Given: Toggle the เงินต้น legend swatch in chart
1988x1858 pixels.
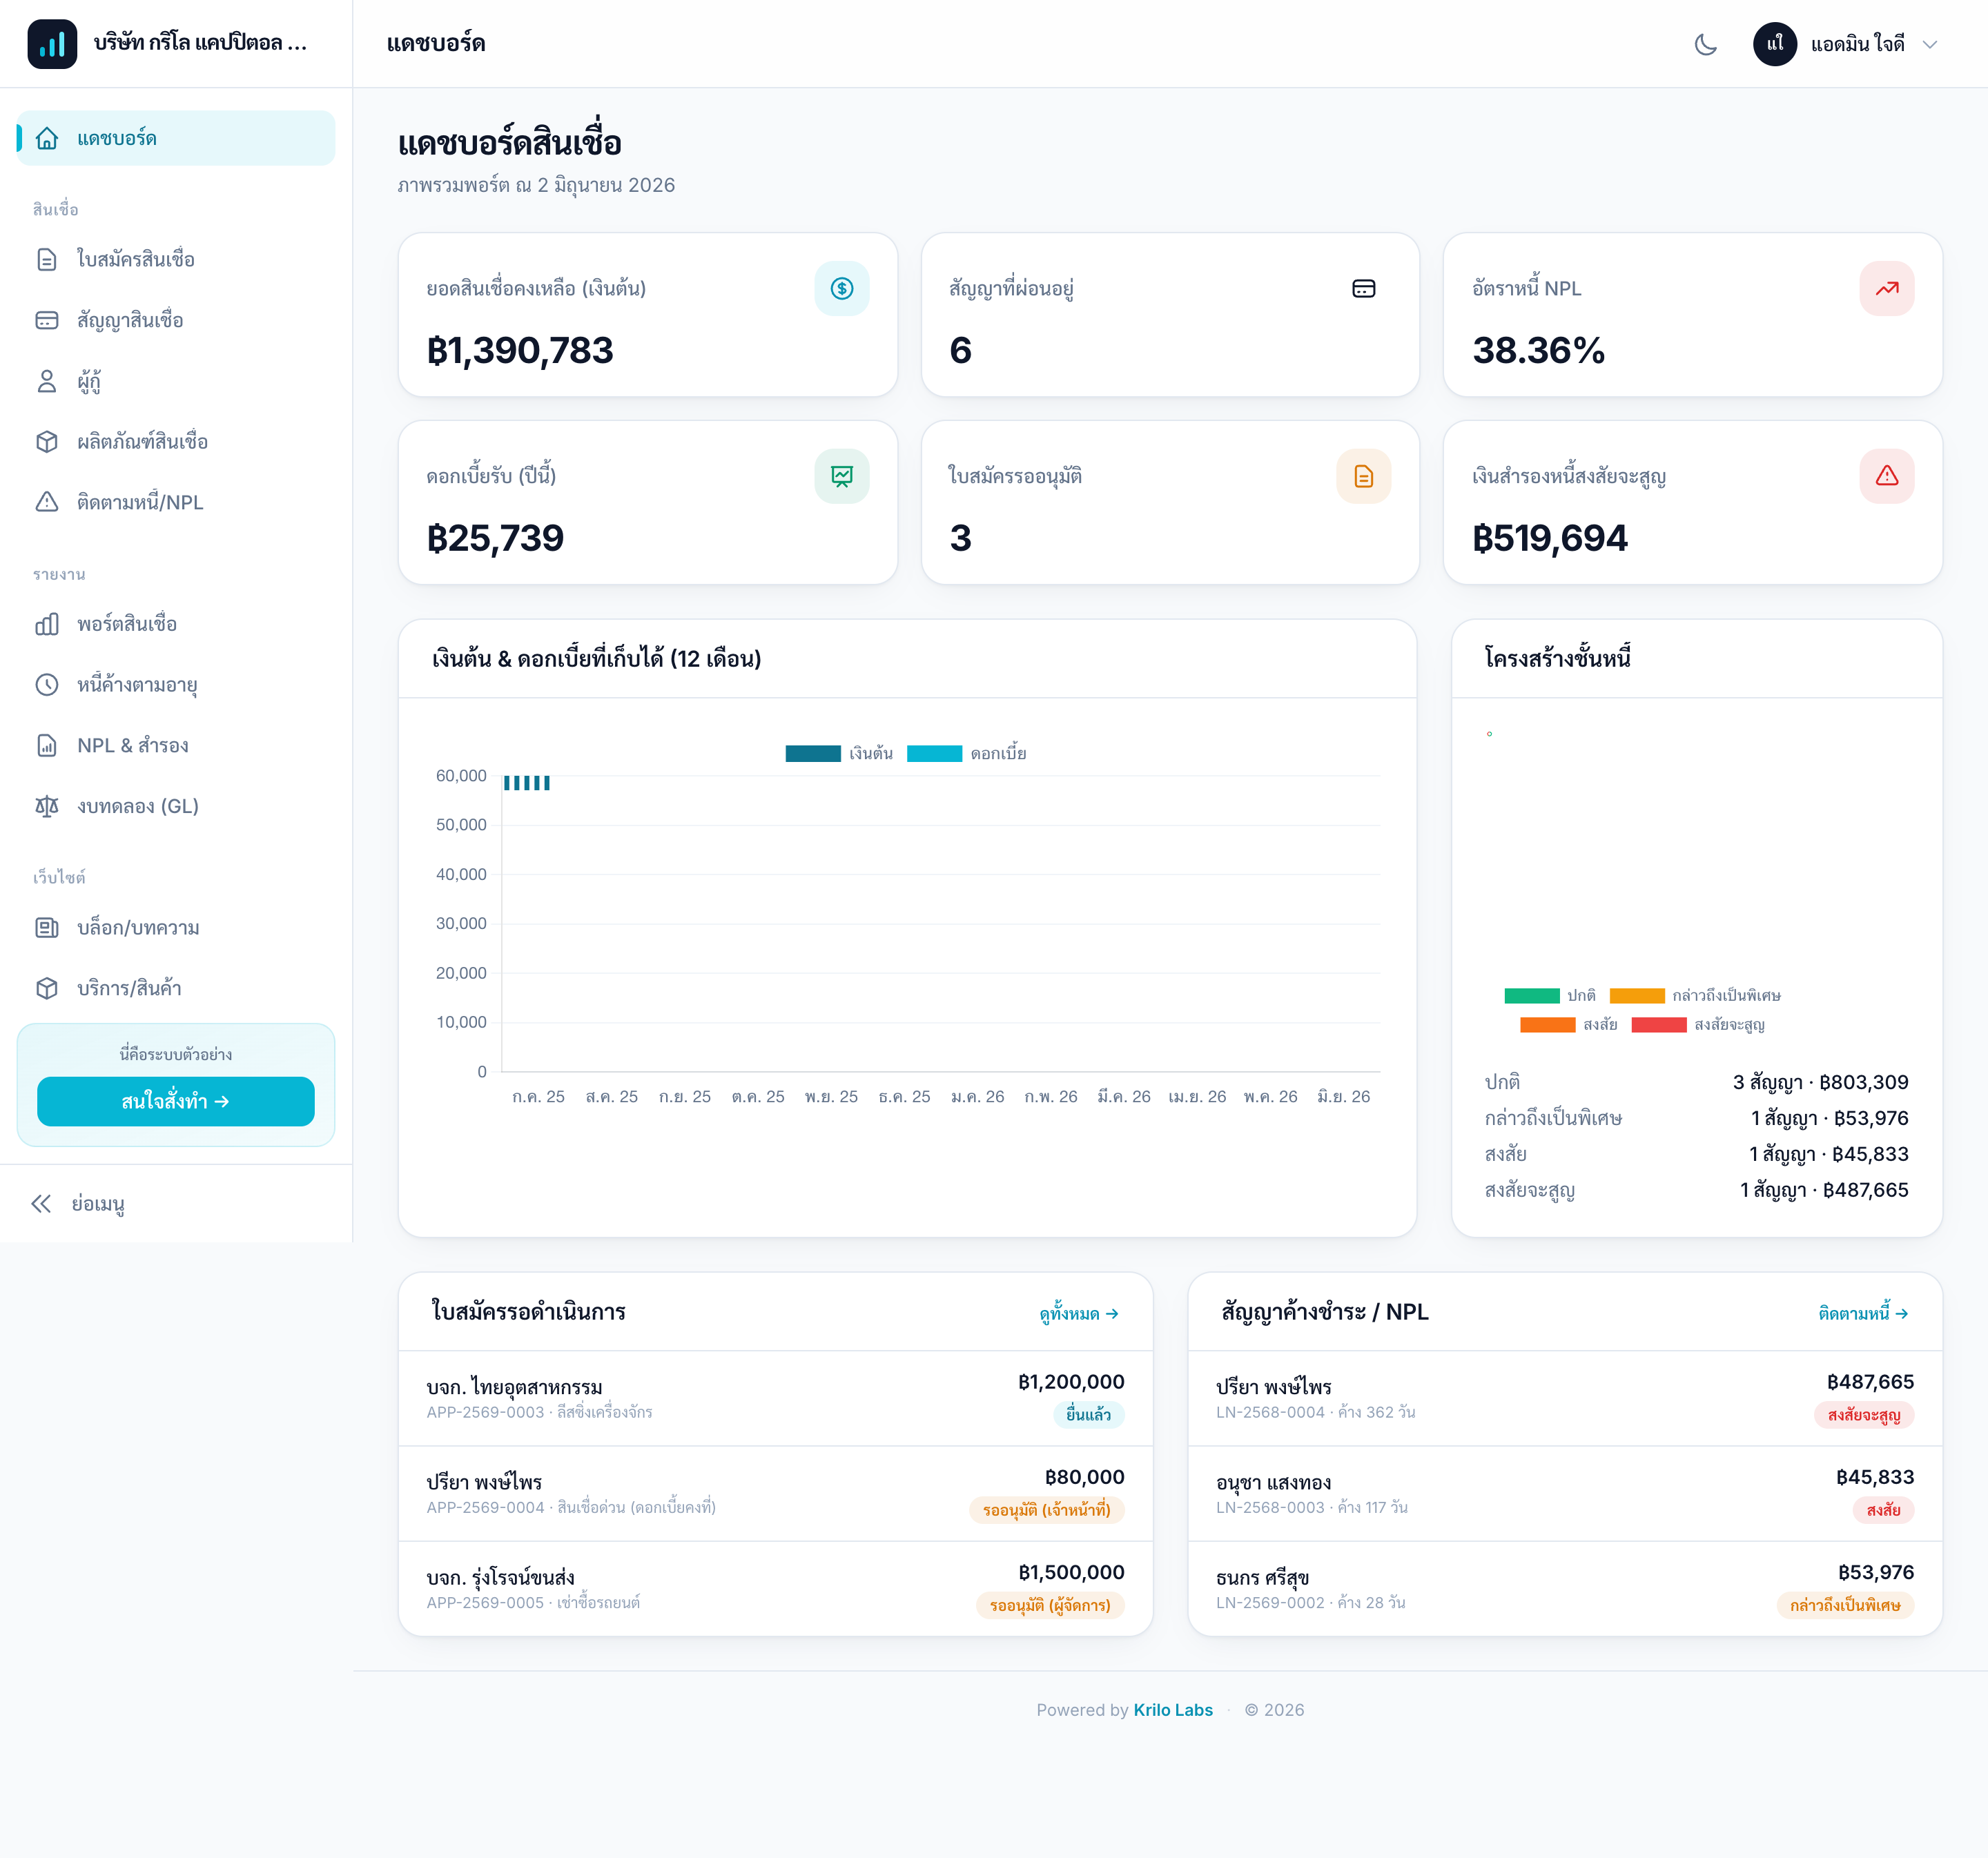Looking at the screenshot, I should click(x=813, y=753).
